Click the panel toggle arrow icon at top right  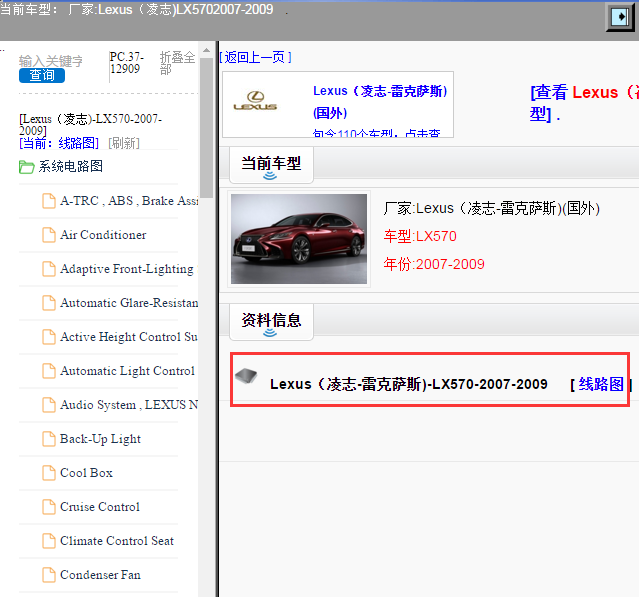pyautogui.click(x=620, y=17)
